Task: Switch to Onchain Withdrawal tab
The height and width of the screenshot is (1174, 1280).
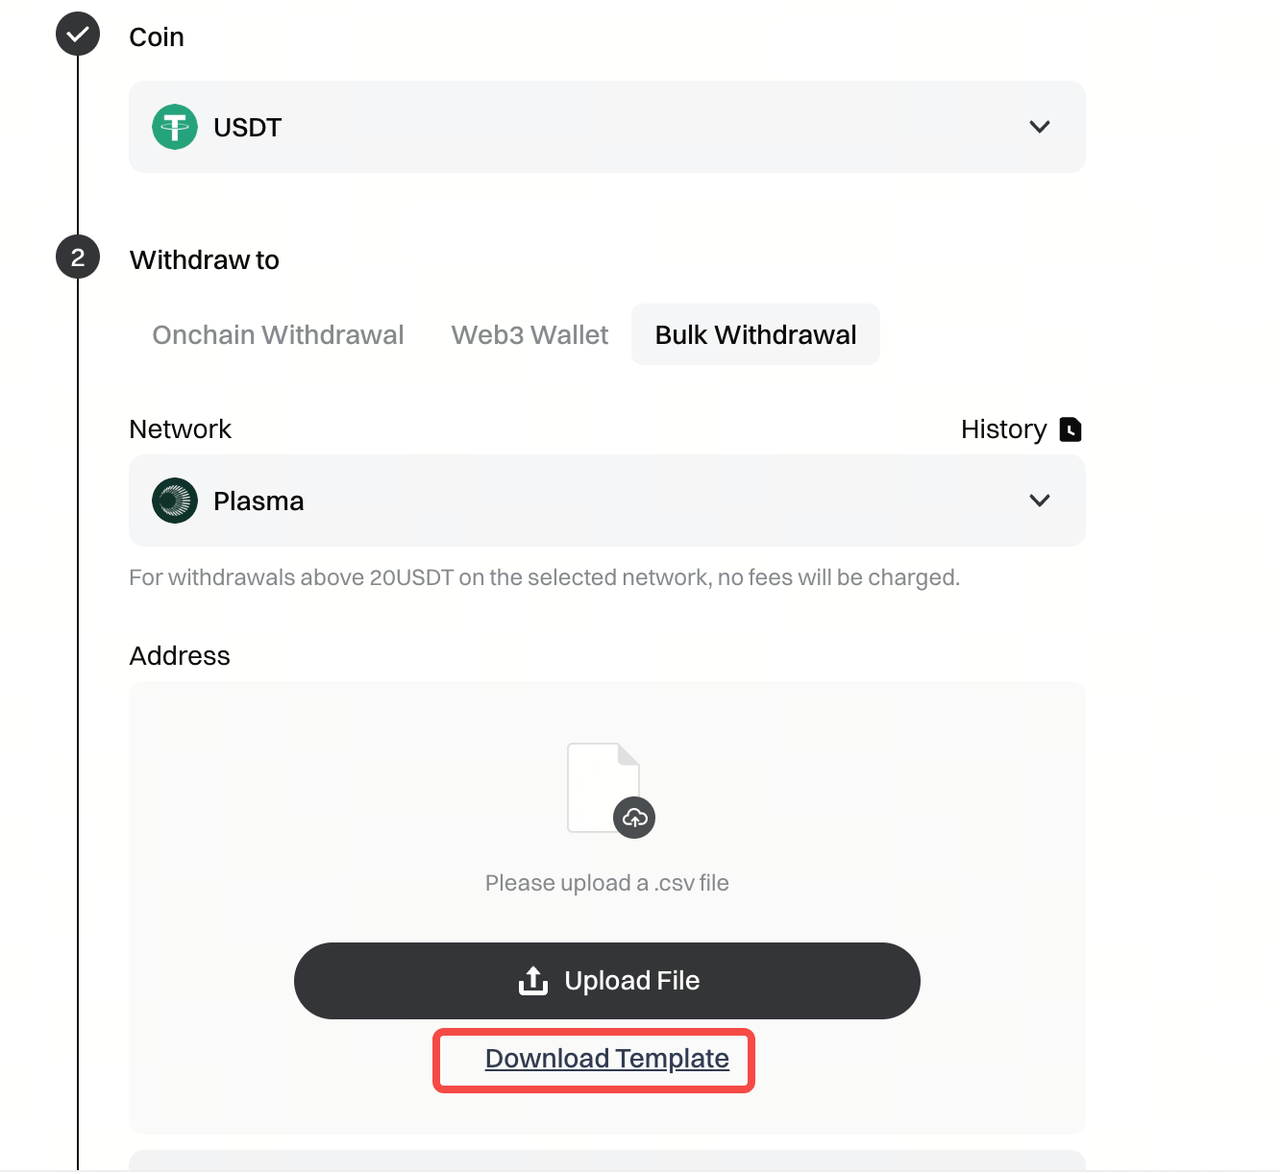Action: [x=278, y=335]
